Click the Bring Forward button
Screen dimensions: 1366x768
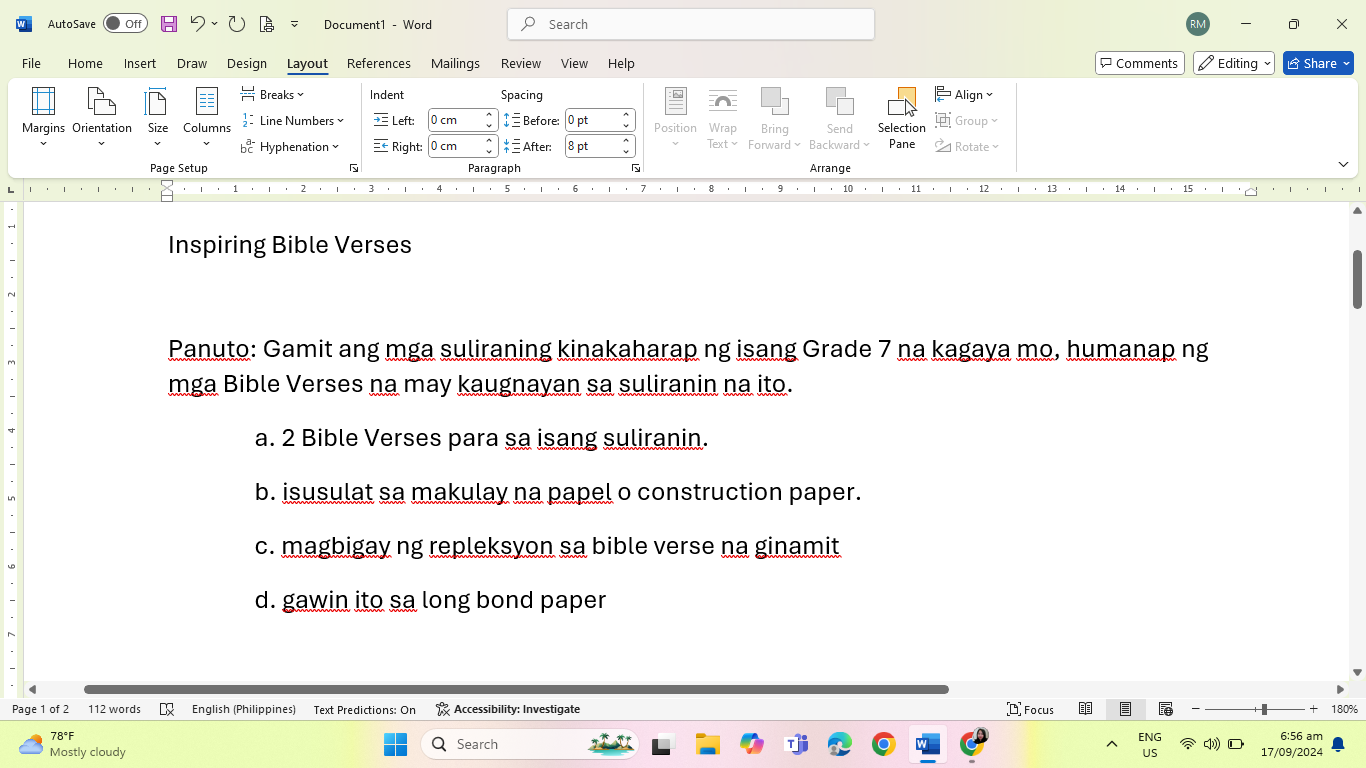pos(775,118)
